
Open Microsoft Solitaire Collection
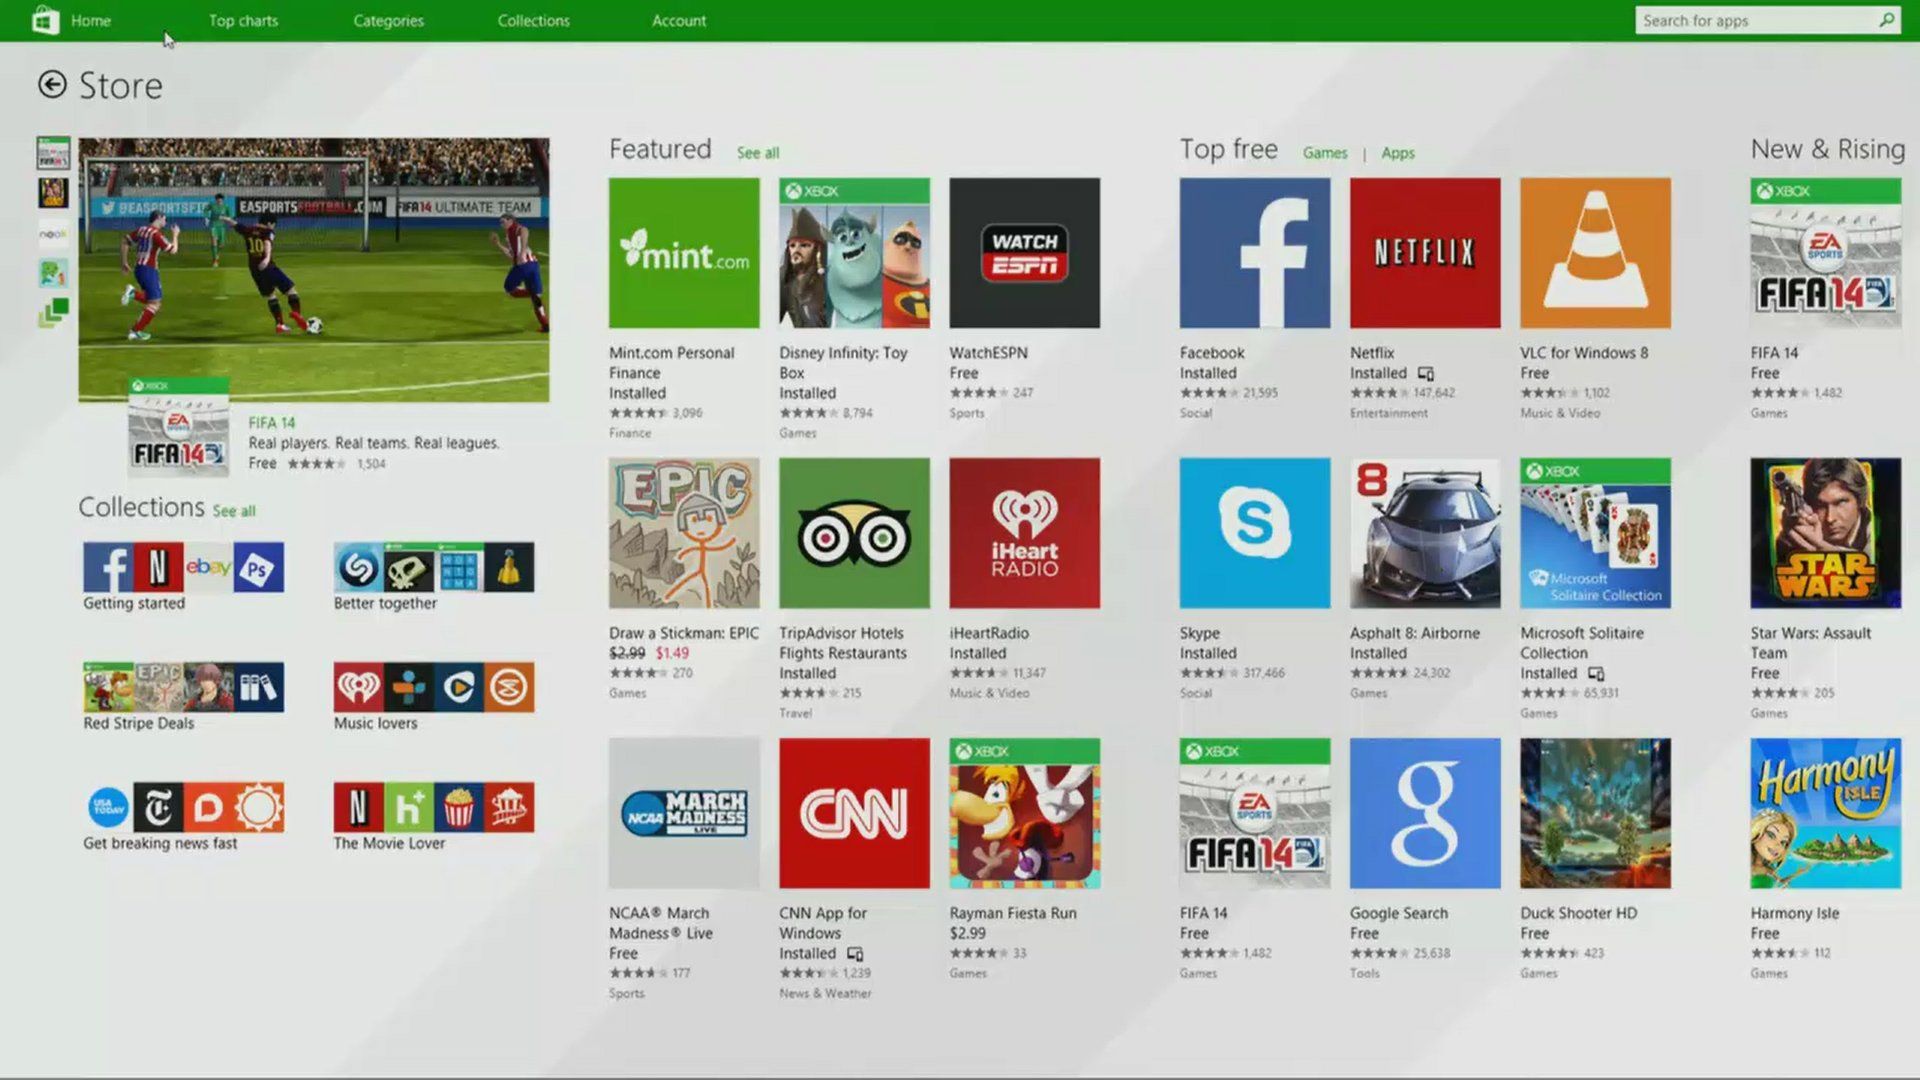1594,532
